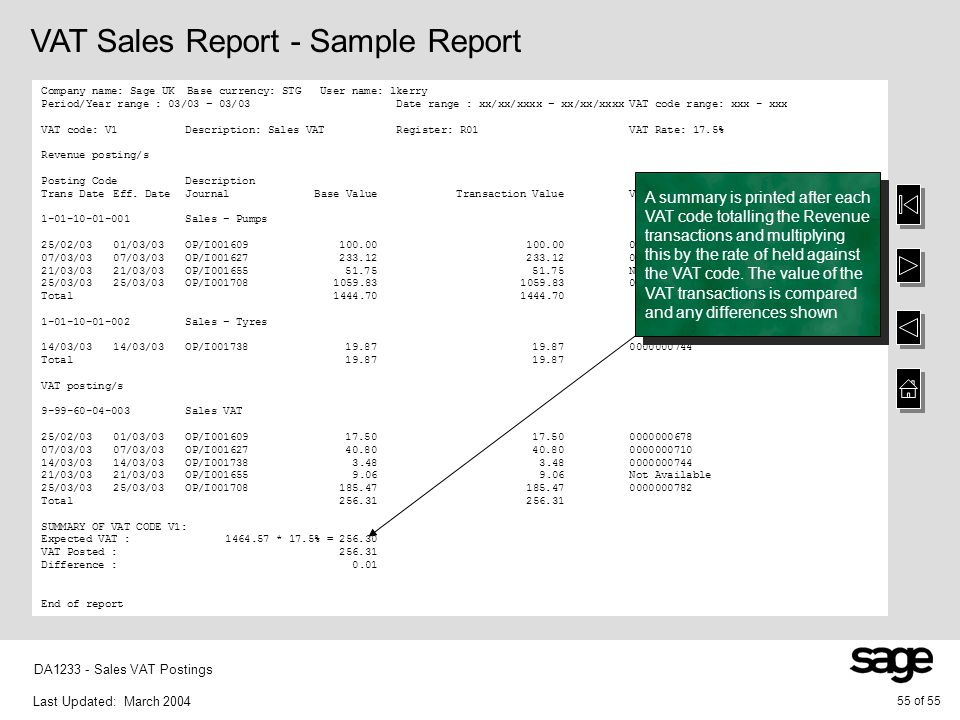Select posting code 1-01-10-01-002
This screenshot has height=720, width=960.
point(85,321)
